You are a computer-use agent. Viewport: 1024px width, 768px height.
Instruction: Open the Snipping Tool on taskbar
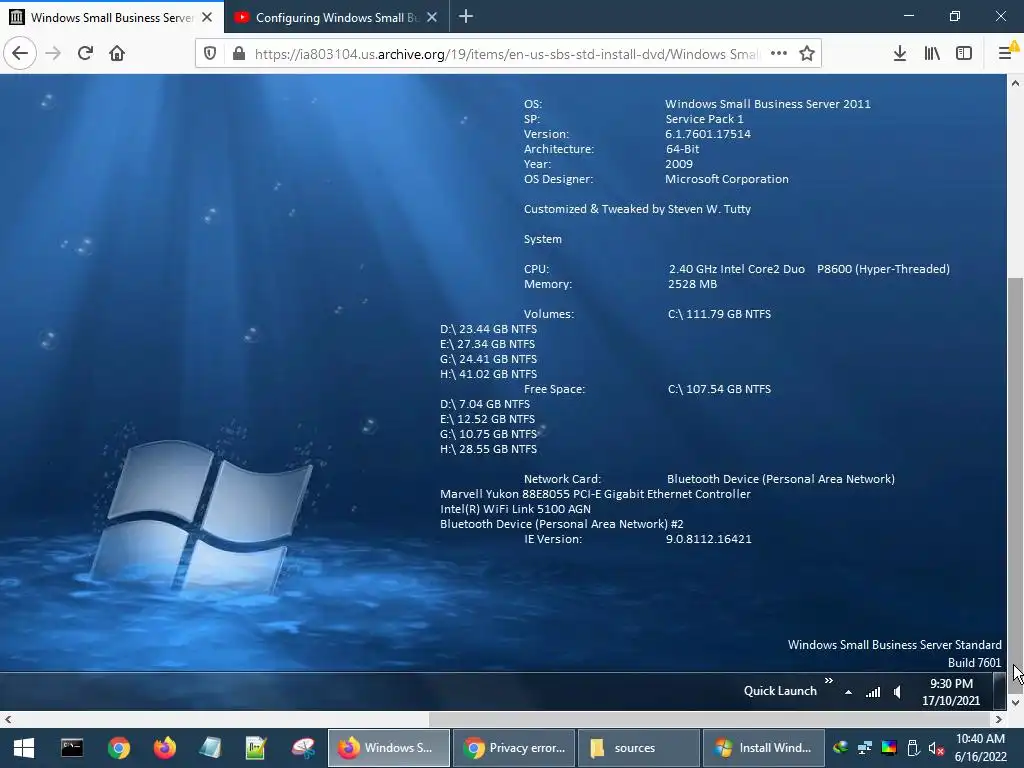tap(303, 748)
